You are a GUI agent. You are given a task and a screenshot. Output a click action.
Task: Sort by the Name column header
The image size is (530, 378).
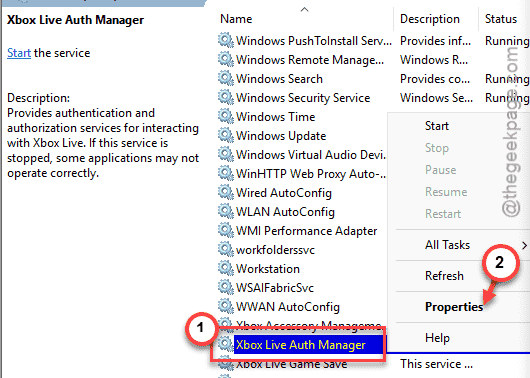point(236,19)
